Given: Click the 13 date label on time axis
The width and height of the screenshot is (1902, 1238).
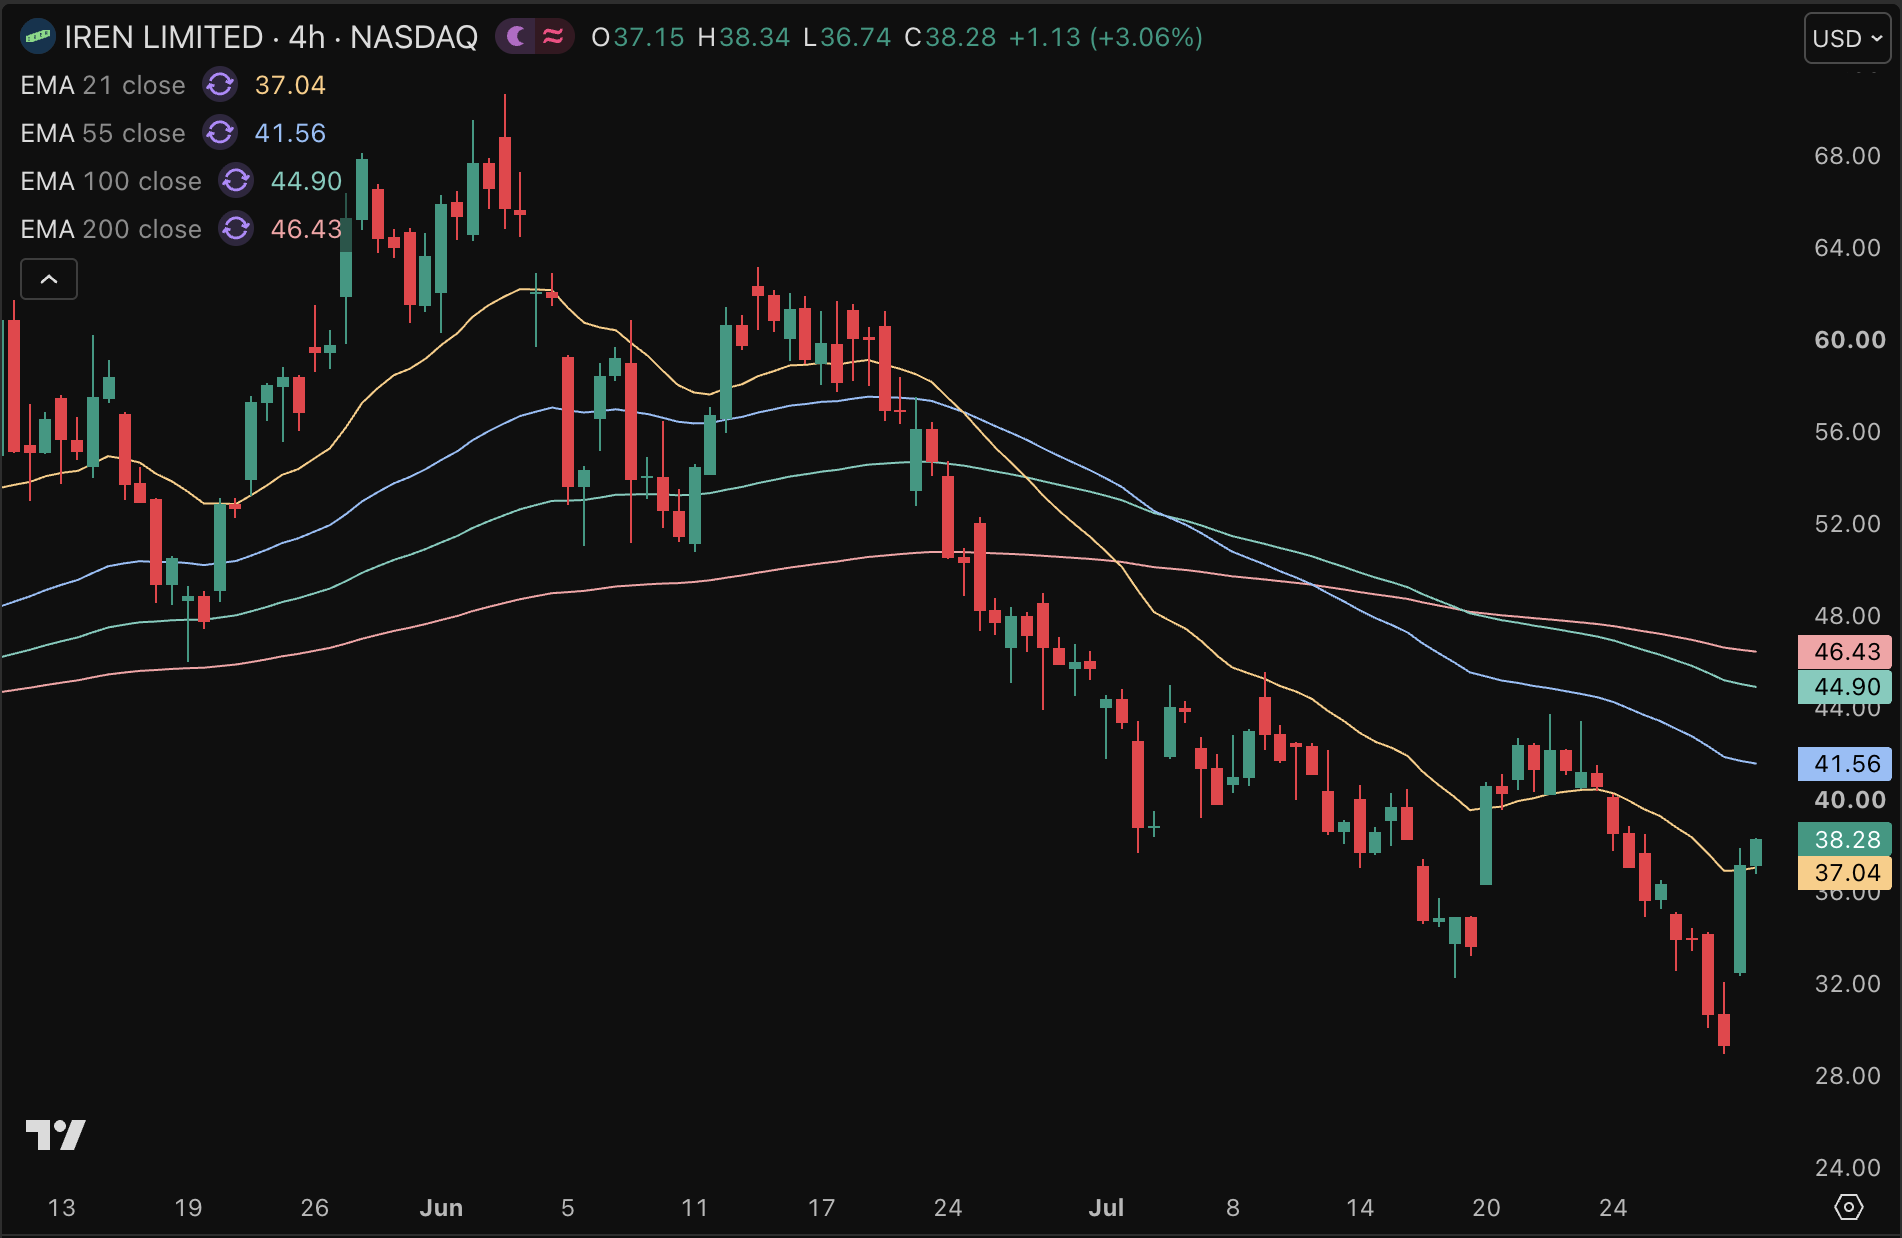Looking at the screenshot, I should click(x=62, y=1207).
